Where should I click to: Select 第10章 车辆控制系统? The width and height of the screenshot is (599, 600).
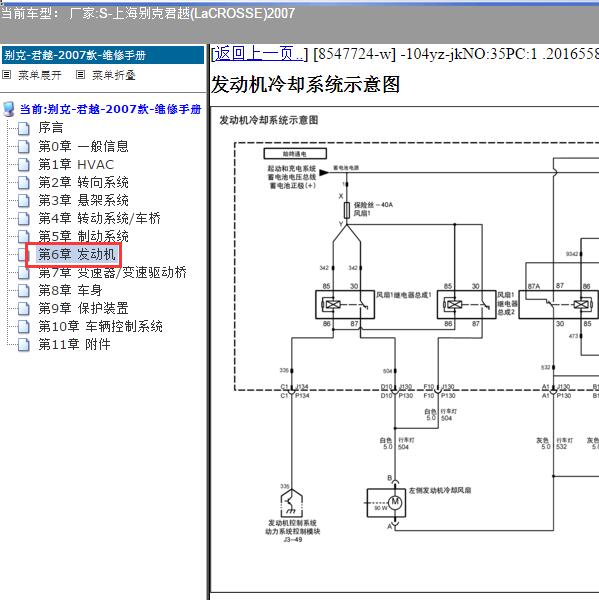pyautogui.click(x=100, y=326)
